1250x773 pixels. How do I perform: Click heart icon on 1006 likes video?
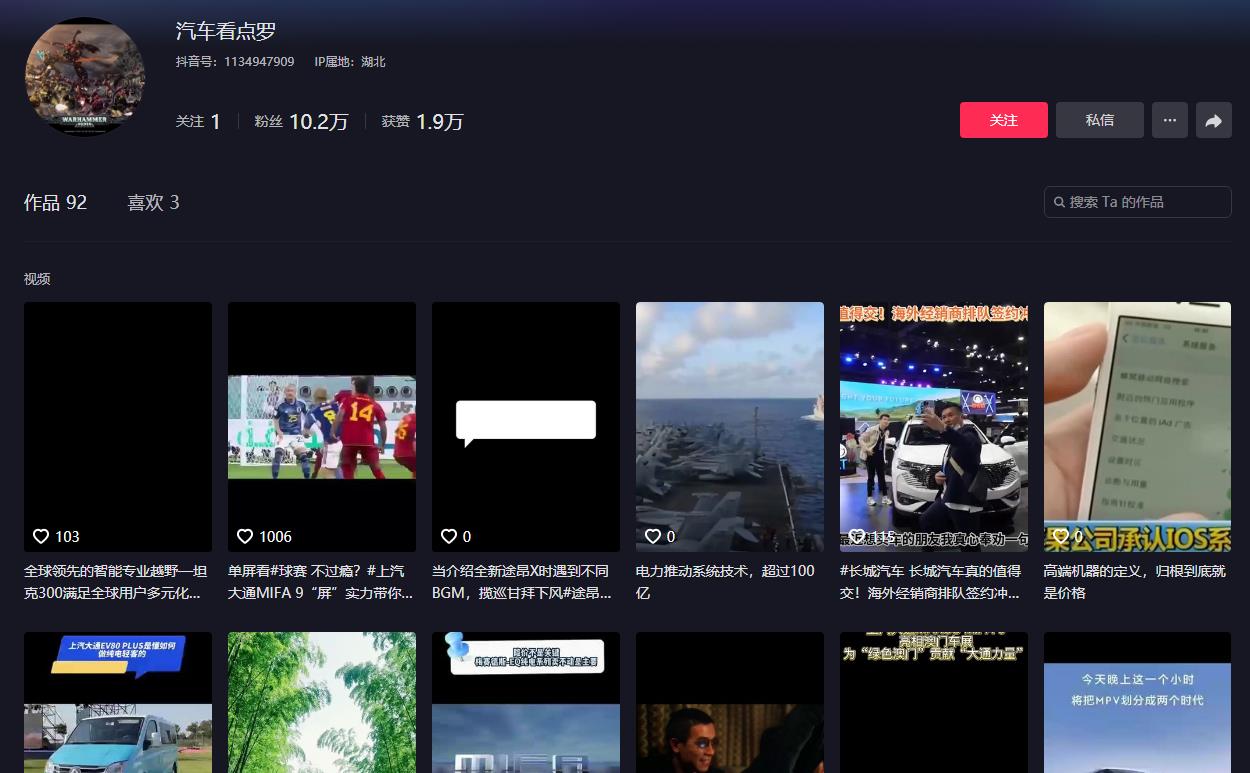tap(245, 536)
